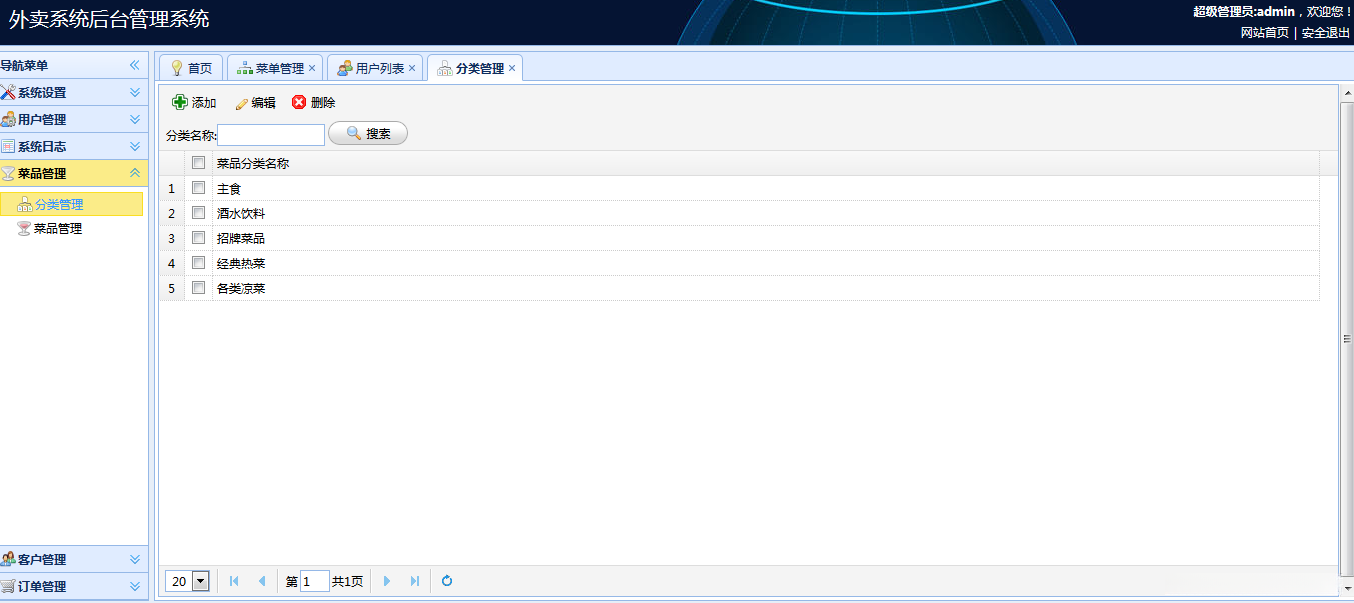Check the box for 酒水饮料 row
Viewport: 1354px width, 603px height.
(x=198, y=213)
